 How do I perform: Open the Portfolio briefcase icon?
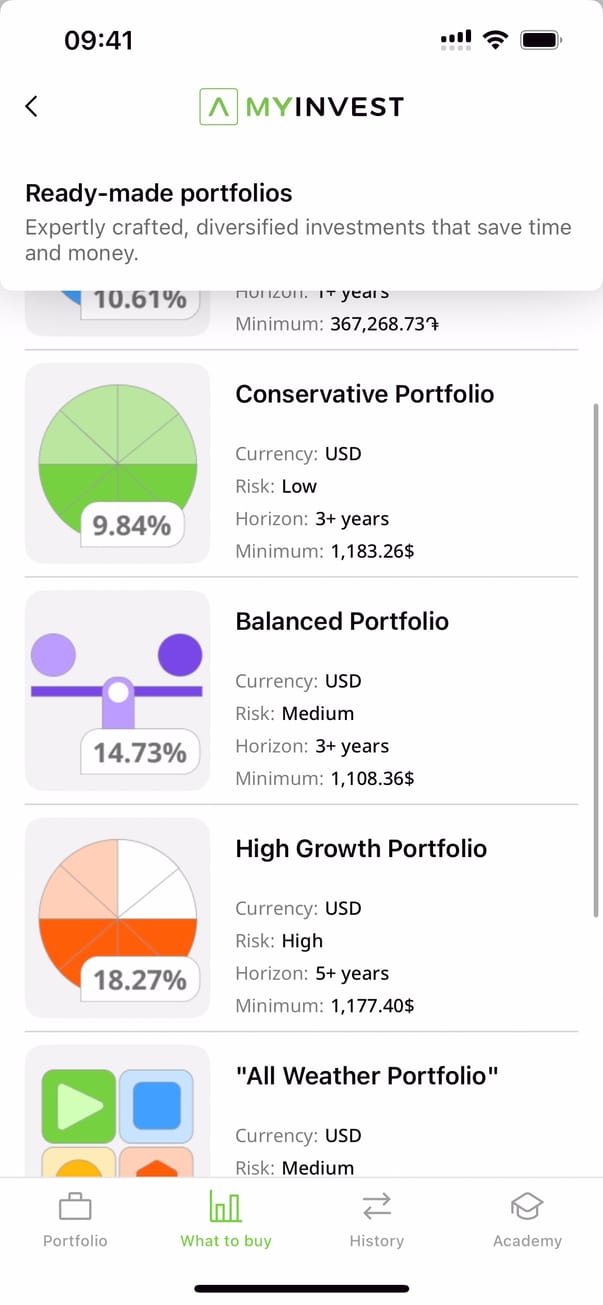pyautogui.click(x=75, y=1207)
